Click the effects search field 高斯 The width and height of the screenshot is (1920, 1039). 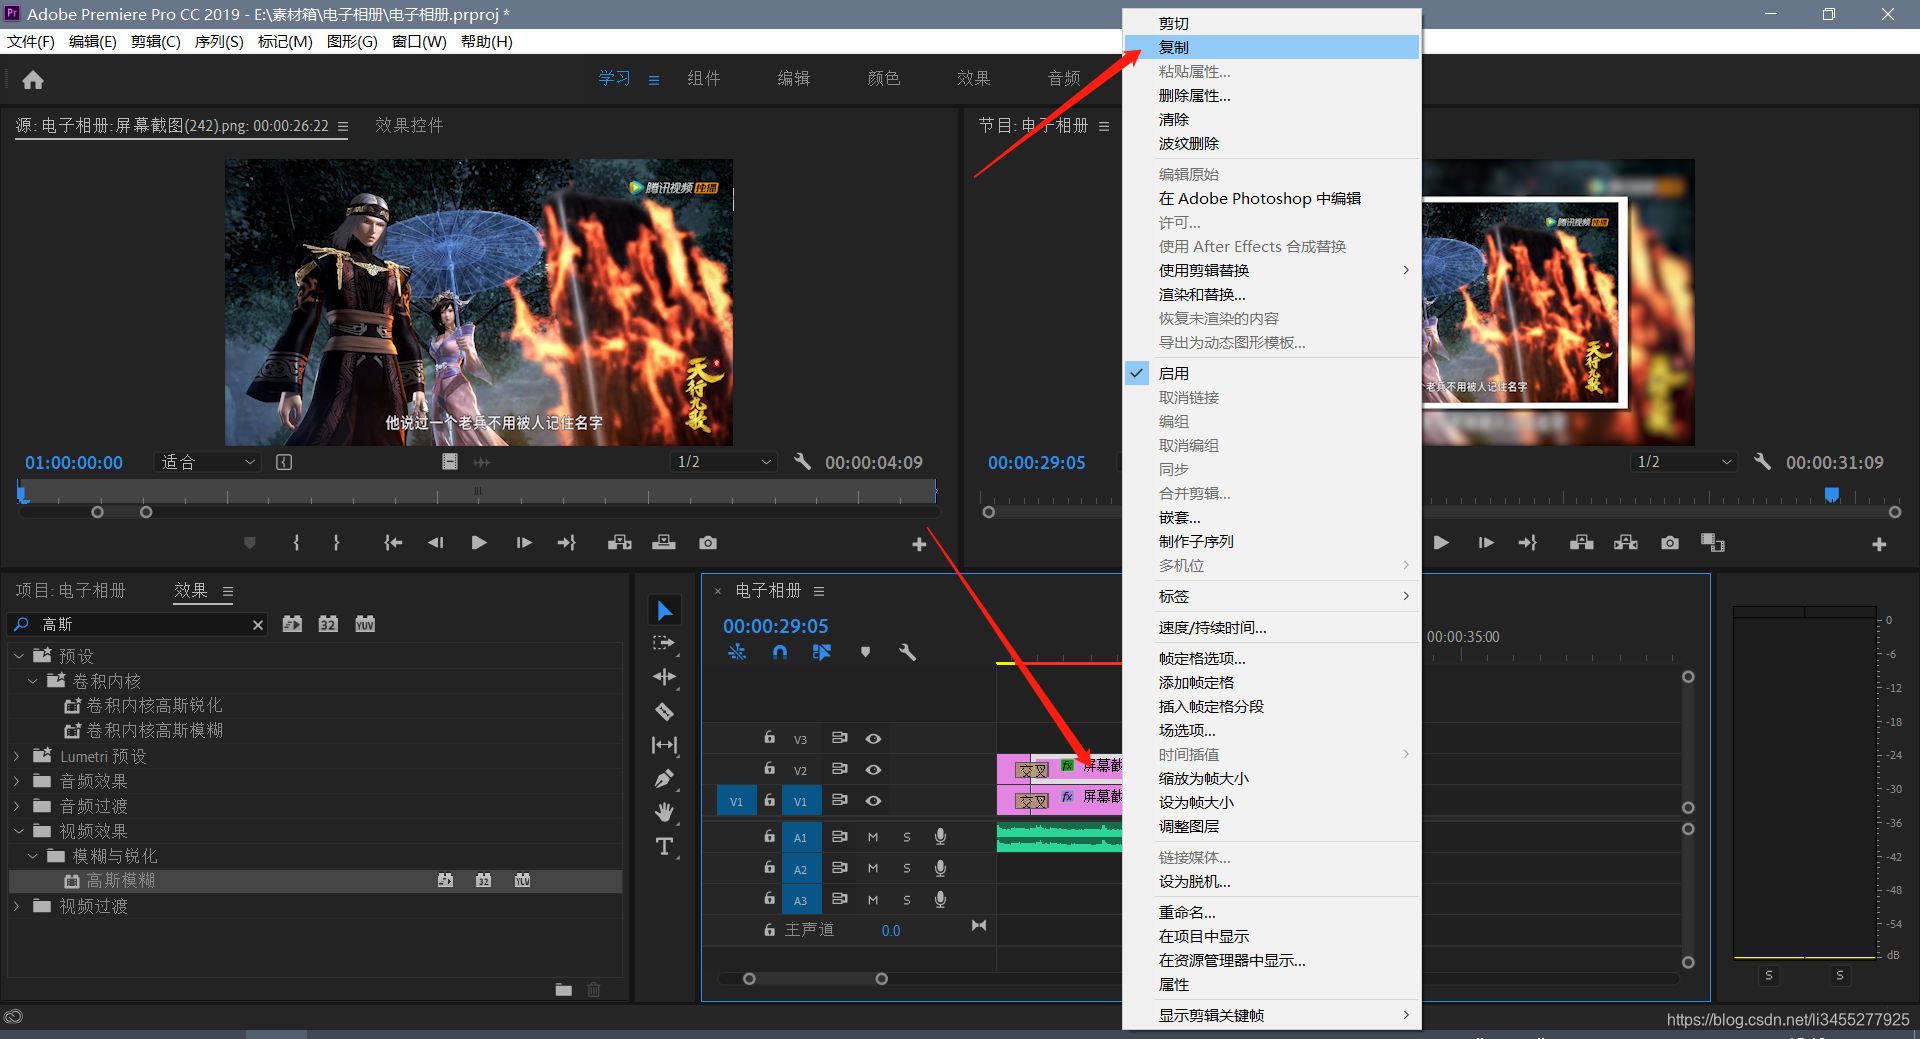(x=140, y=625)
